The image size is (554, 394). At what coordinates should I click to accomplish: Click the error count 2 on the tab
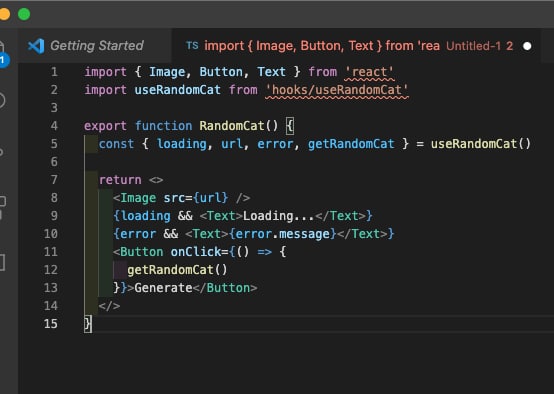click(509, 46)
